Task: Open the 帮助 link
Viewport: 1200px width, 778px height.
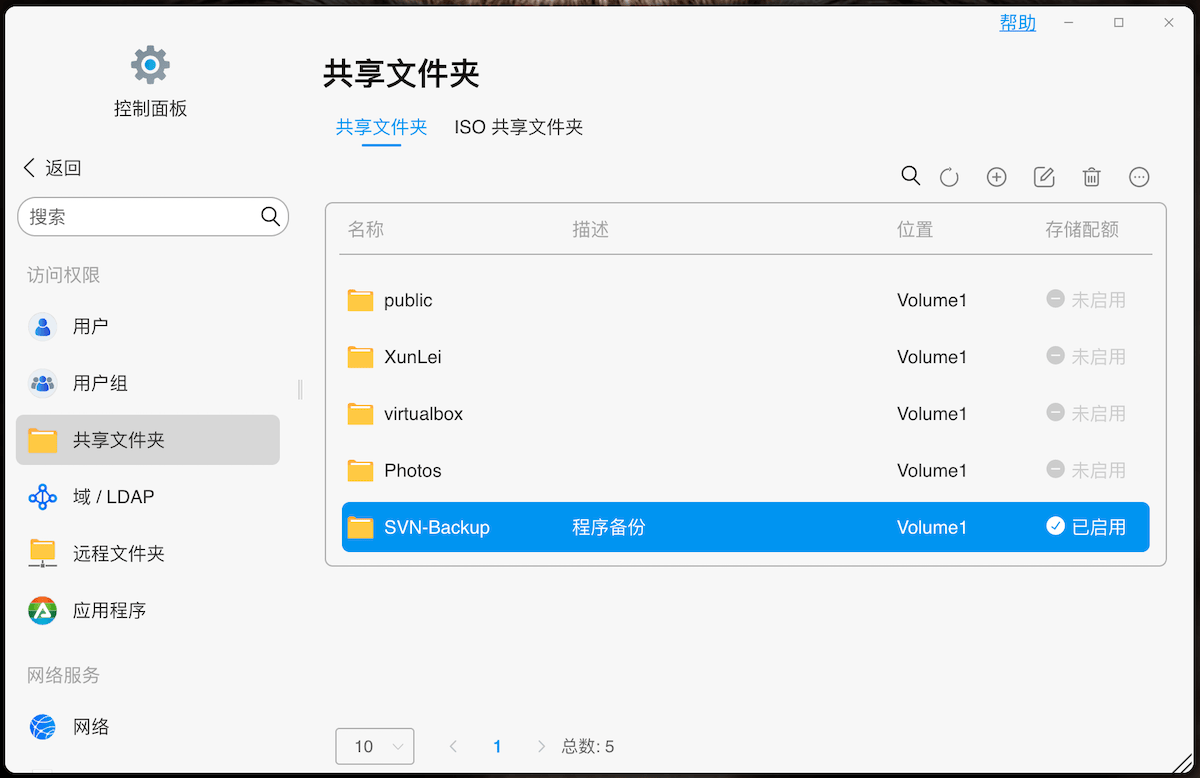Action: (1017, 23)
